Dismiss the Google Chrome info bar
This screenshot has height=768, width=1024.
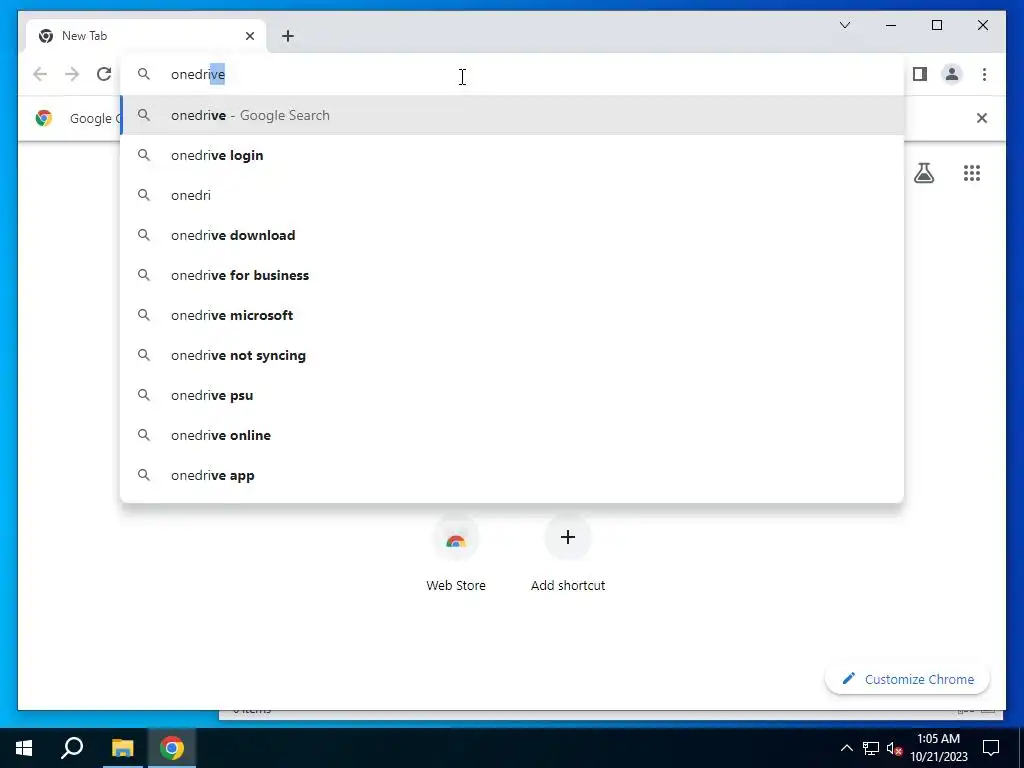tap(982, 118)
